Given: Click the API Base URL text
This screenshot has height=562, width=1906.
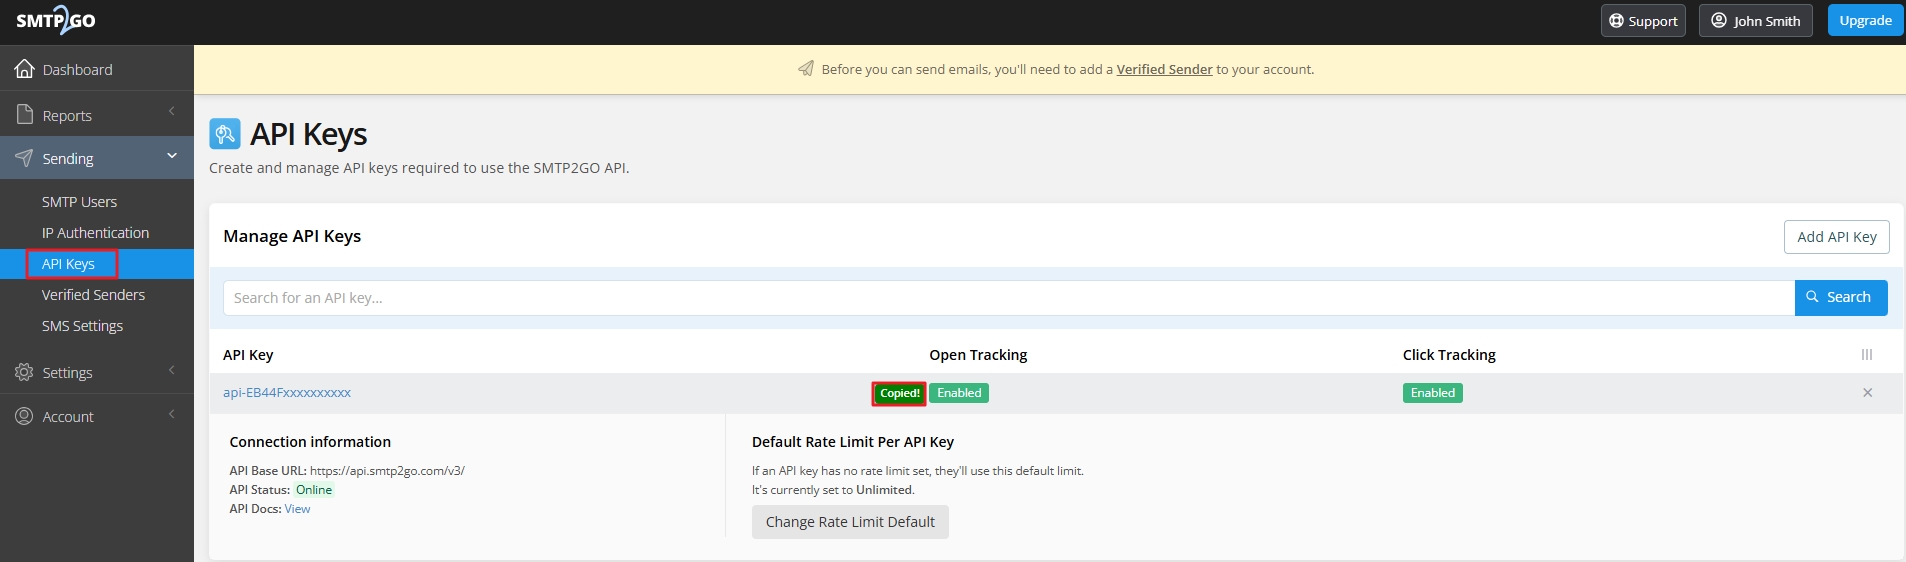Looking at the screenshot, I should pos(347,471).
